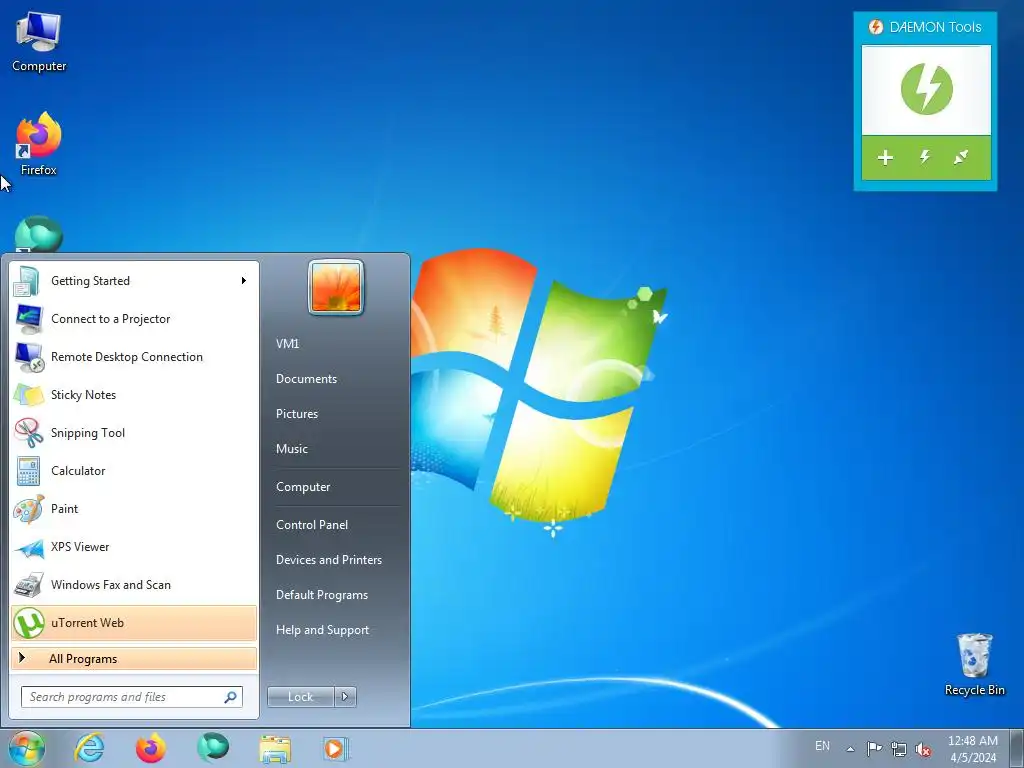Launch the Snipping Tool scissors icon
This screenshot has width=1024, height=768.
[x=29, y=433]
